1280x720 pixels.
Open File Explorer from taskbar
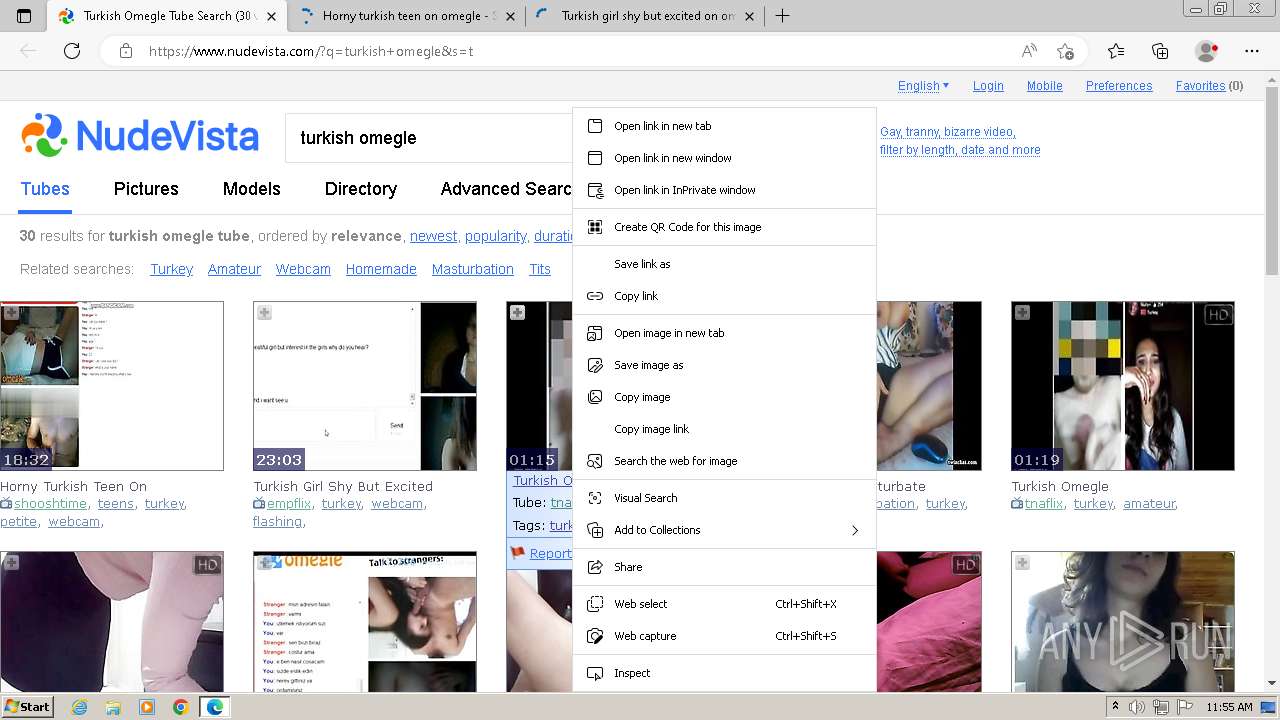113,707
